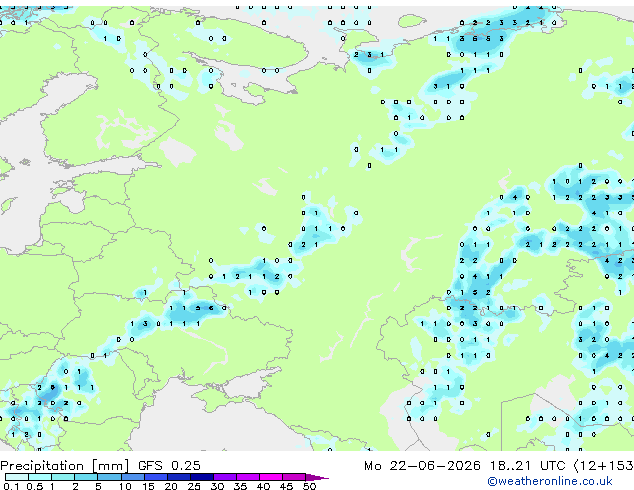Click the '25' legend scale value
The width and height of the screenshot is (634, 490).
tap(194, 486)
